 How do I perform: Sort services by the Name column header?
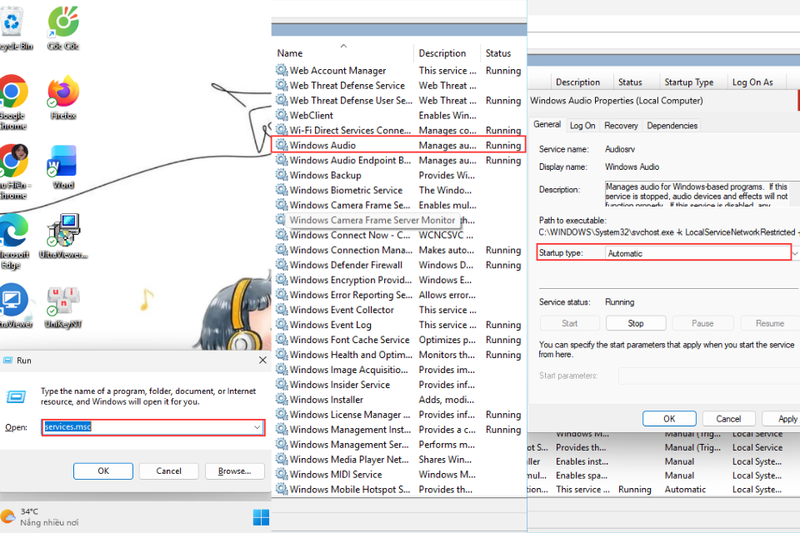coord(343,53)
